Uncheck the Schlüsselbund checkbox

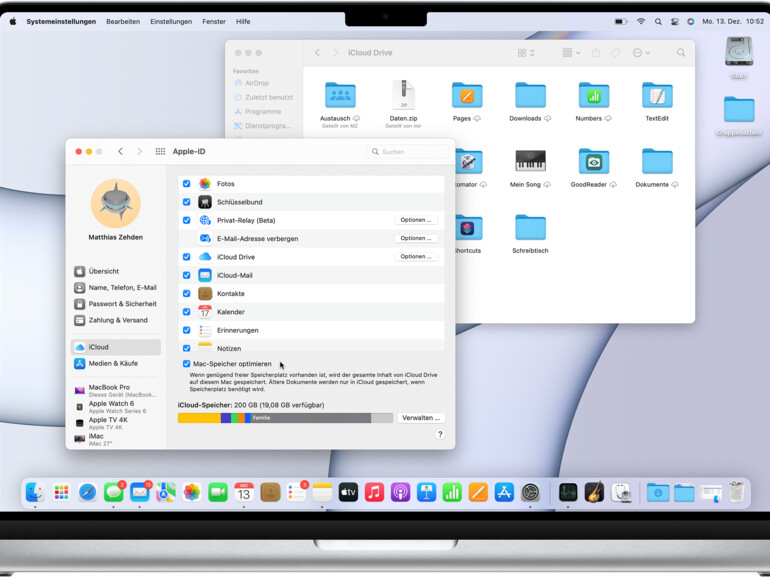point(187,202)
